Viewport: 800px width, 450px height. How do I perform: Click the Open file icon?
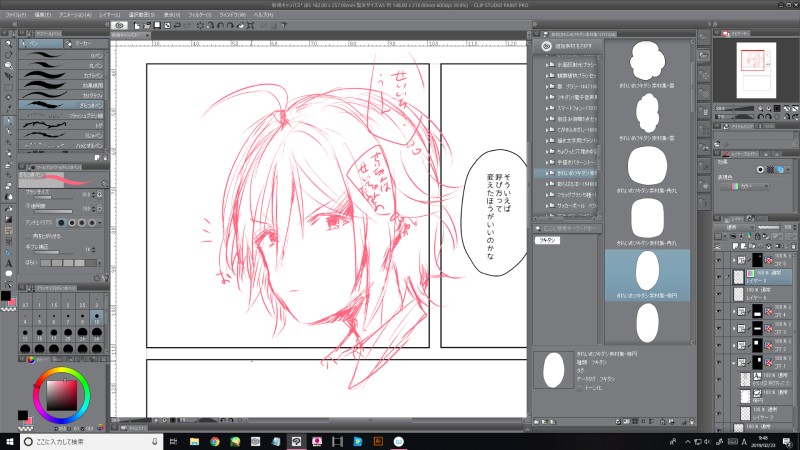[x=147, y=25]
